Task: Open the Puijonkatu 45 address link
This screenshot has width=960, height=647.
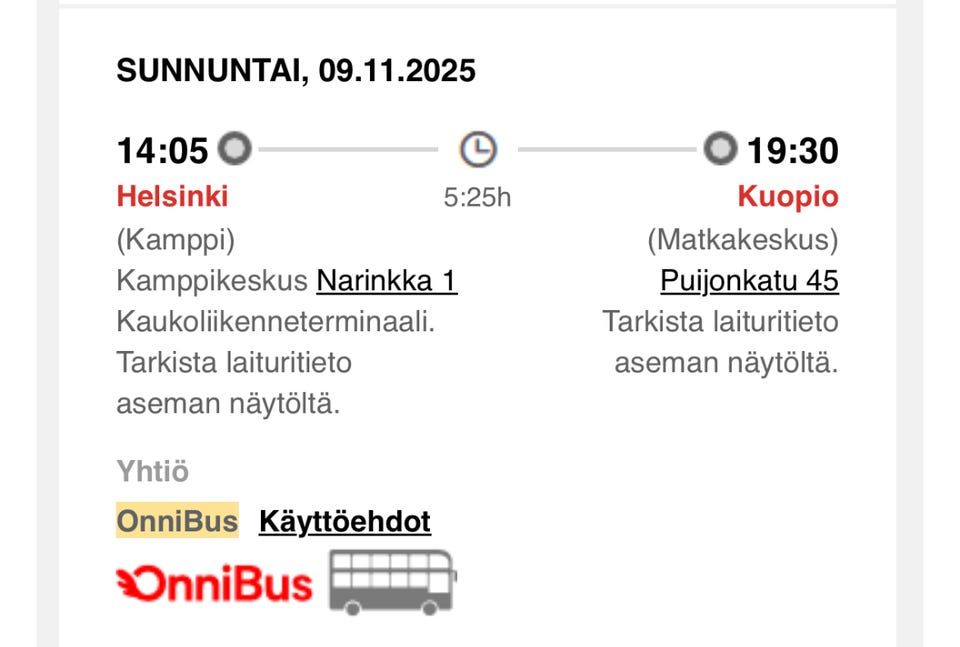Action: [x=749, y=281]
